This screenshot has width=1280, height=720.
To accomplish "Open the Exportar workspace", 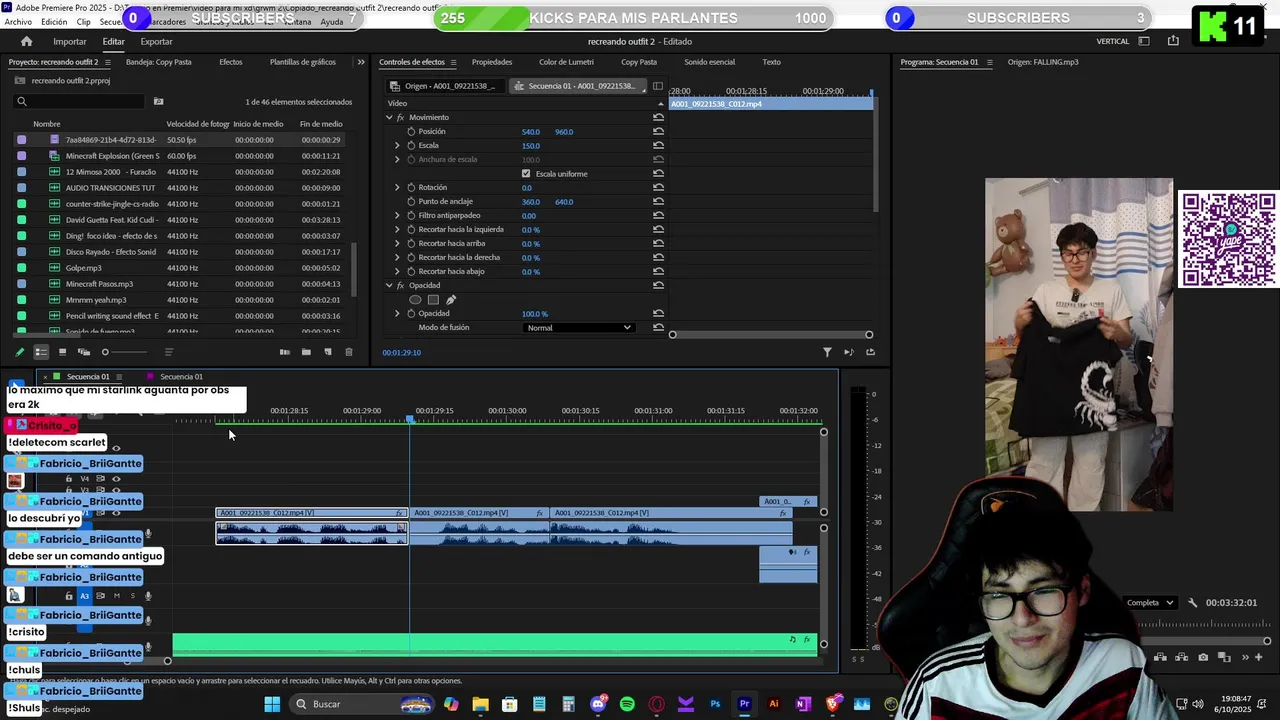I will pyautogui.click(x=156, y=41).
